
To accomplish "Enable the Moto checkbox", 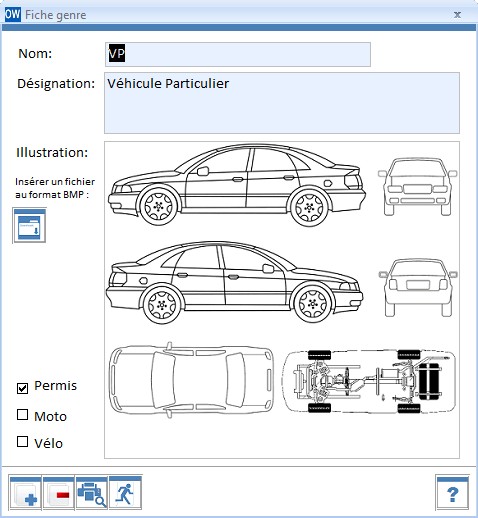I will pyautogui.click(x=22, y=415).
